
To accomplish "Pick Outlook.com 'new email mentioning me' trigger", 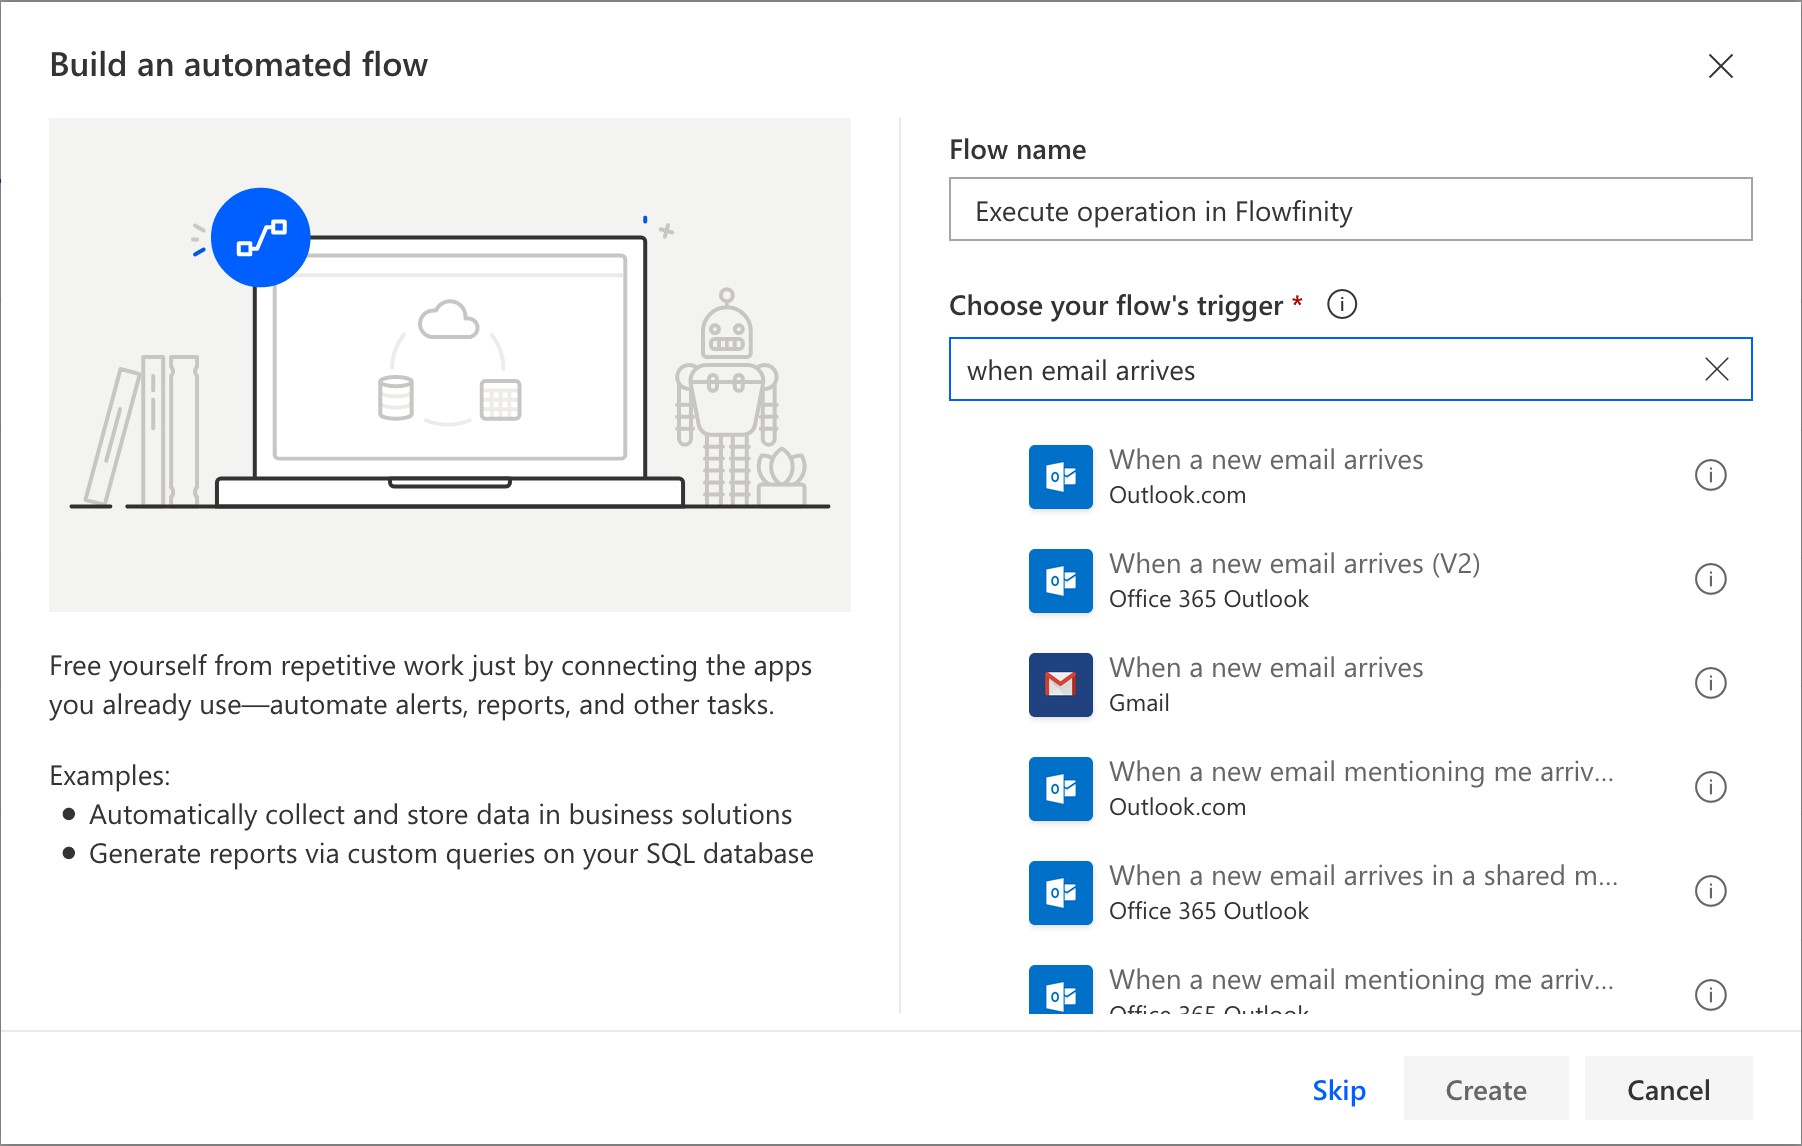I will coord(1360,788).
